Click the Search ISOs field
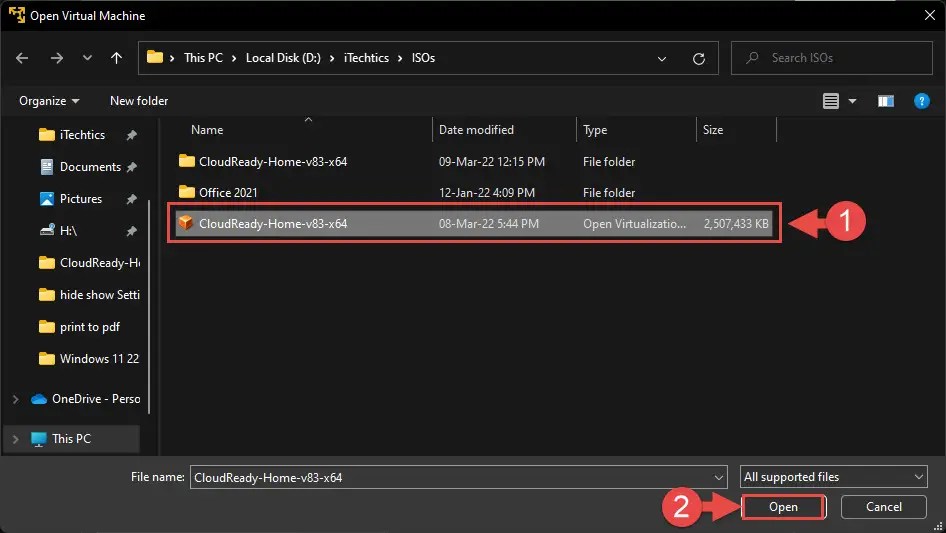The image size is (946, 533). 831,58
